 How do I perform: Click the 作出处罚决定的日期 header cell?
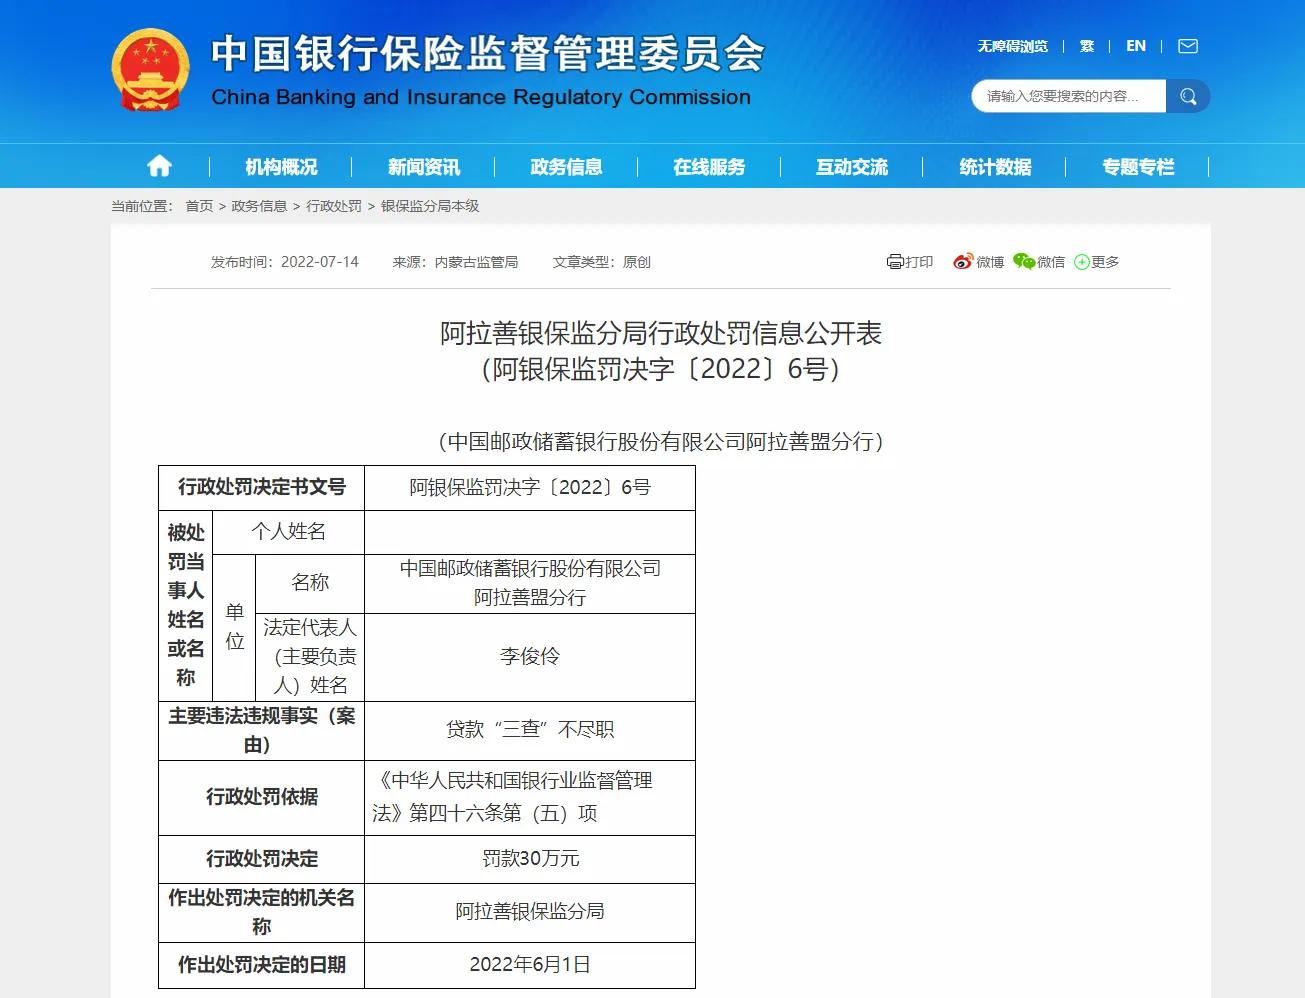click(262, 965)
